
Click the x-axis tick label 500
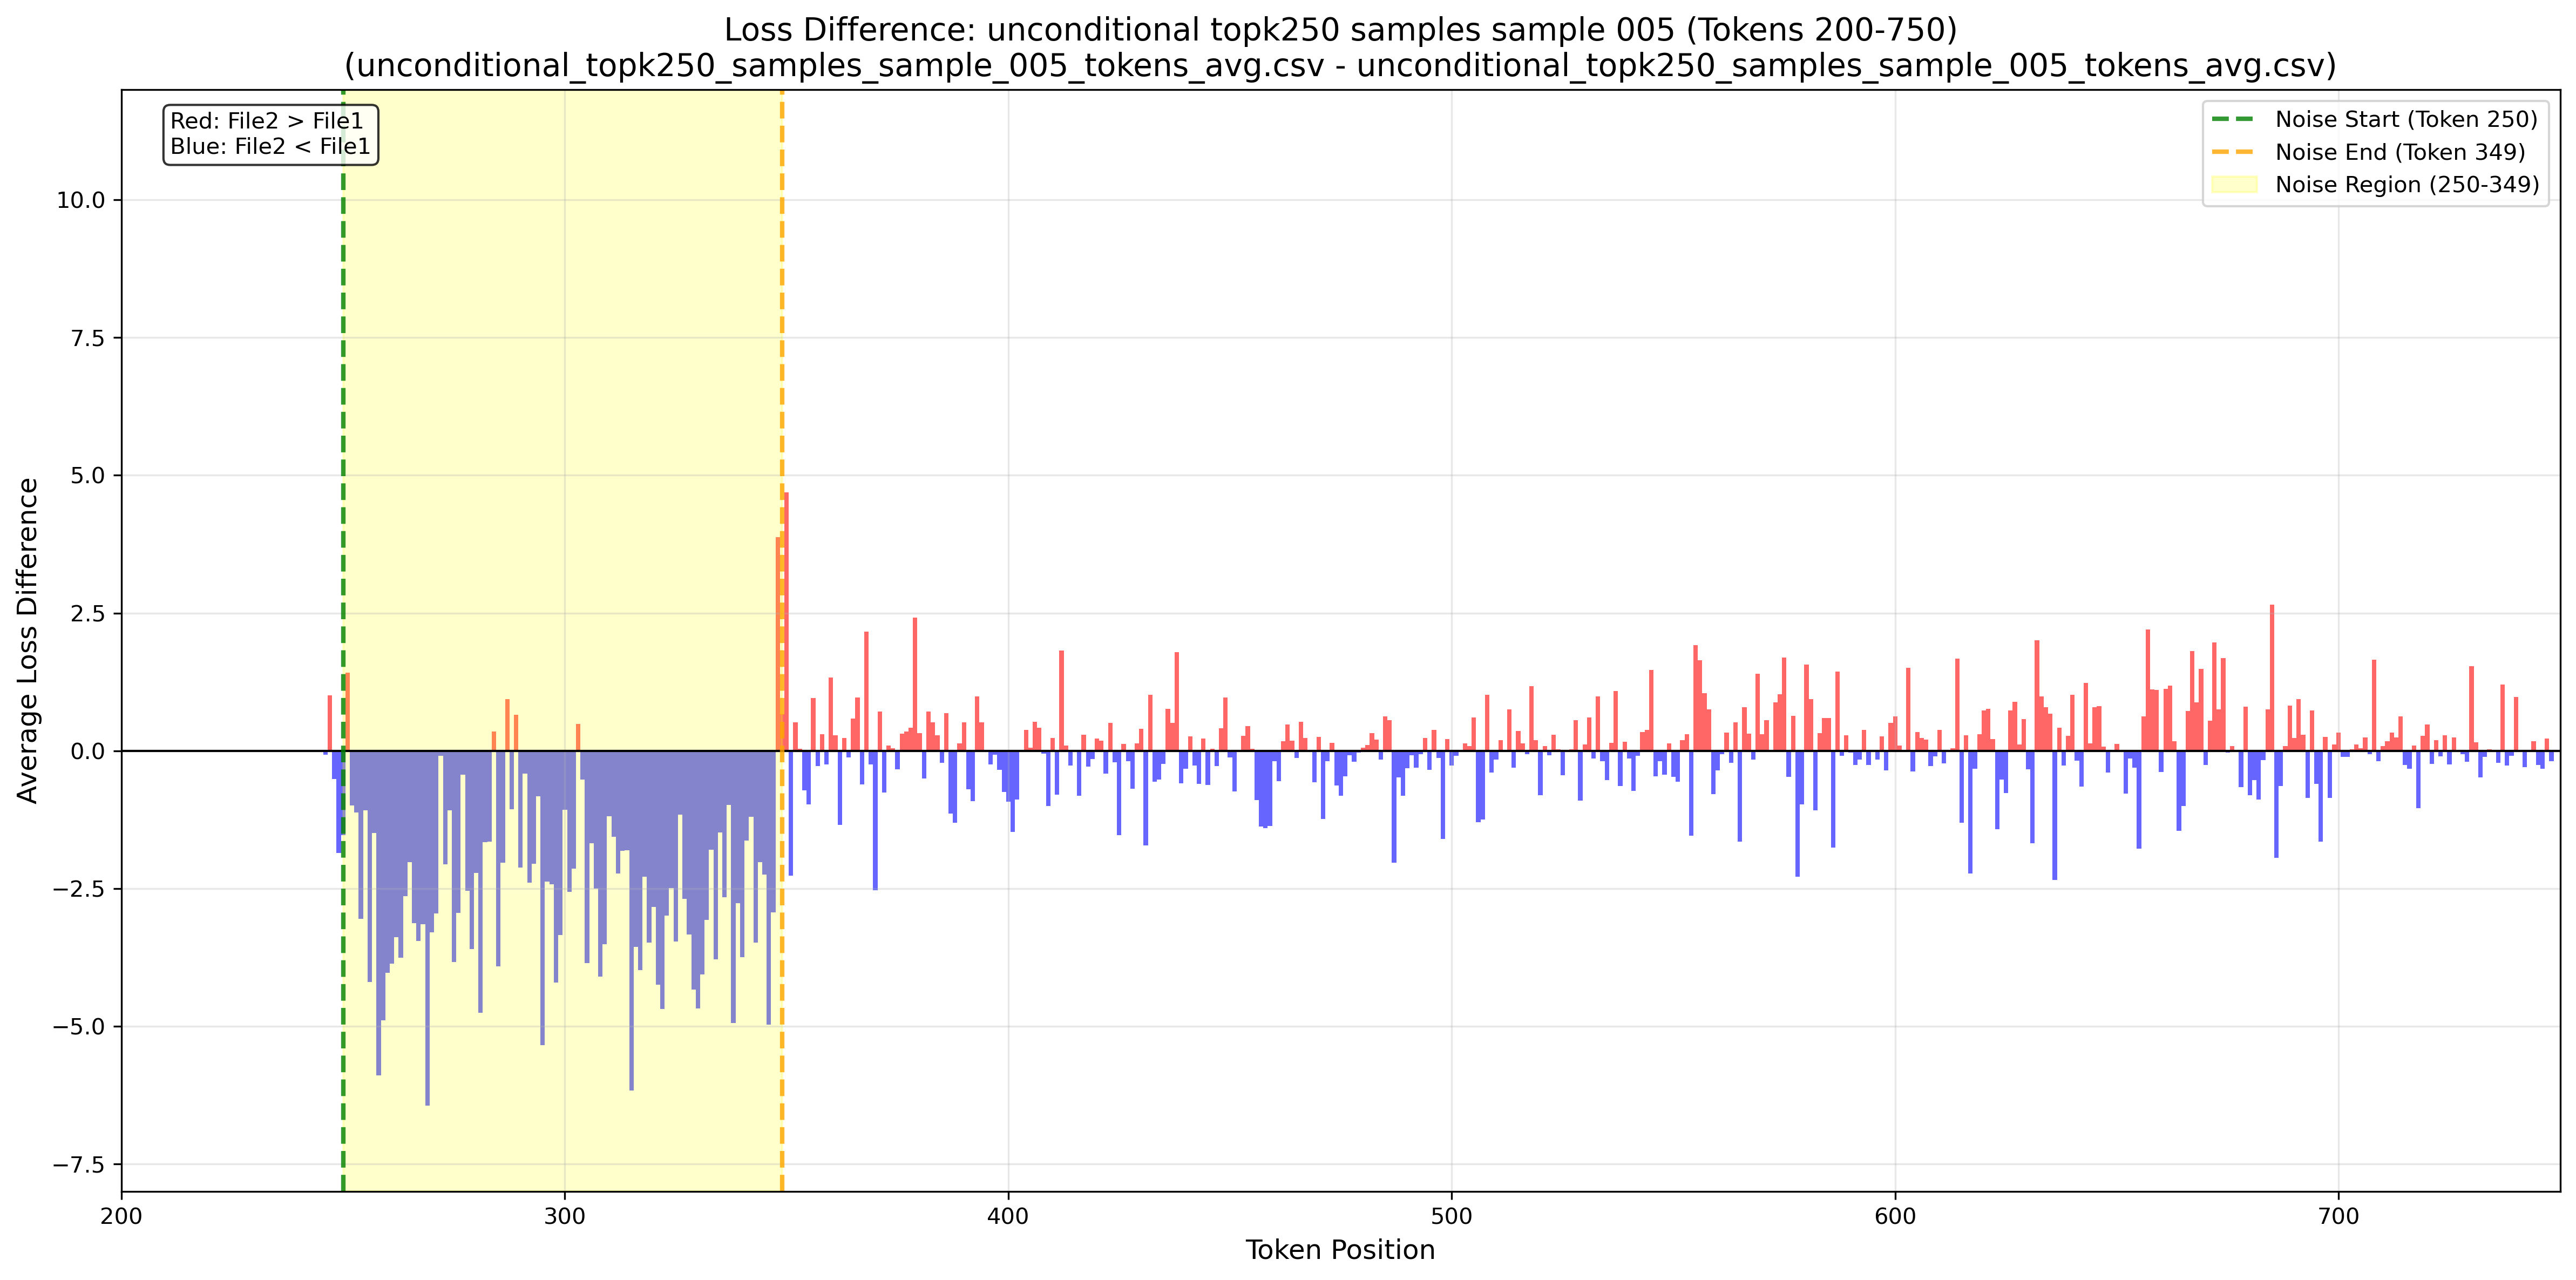pyautogui.click(x=1451, y=1217)
